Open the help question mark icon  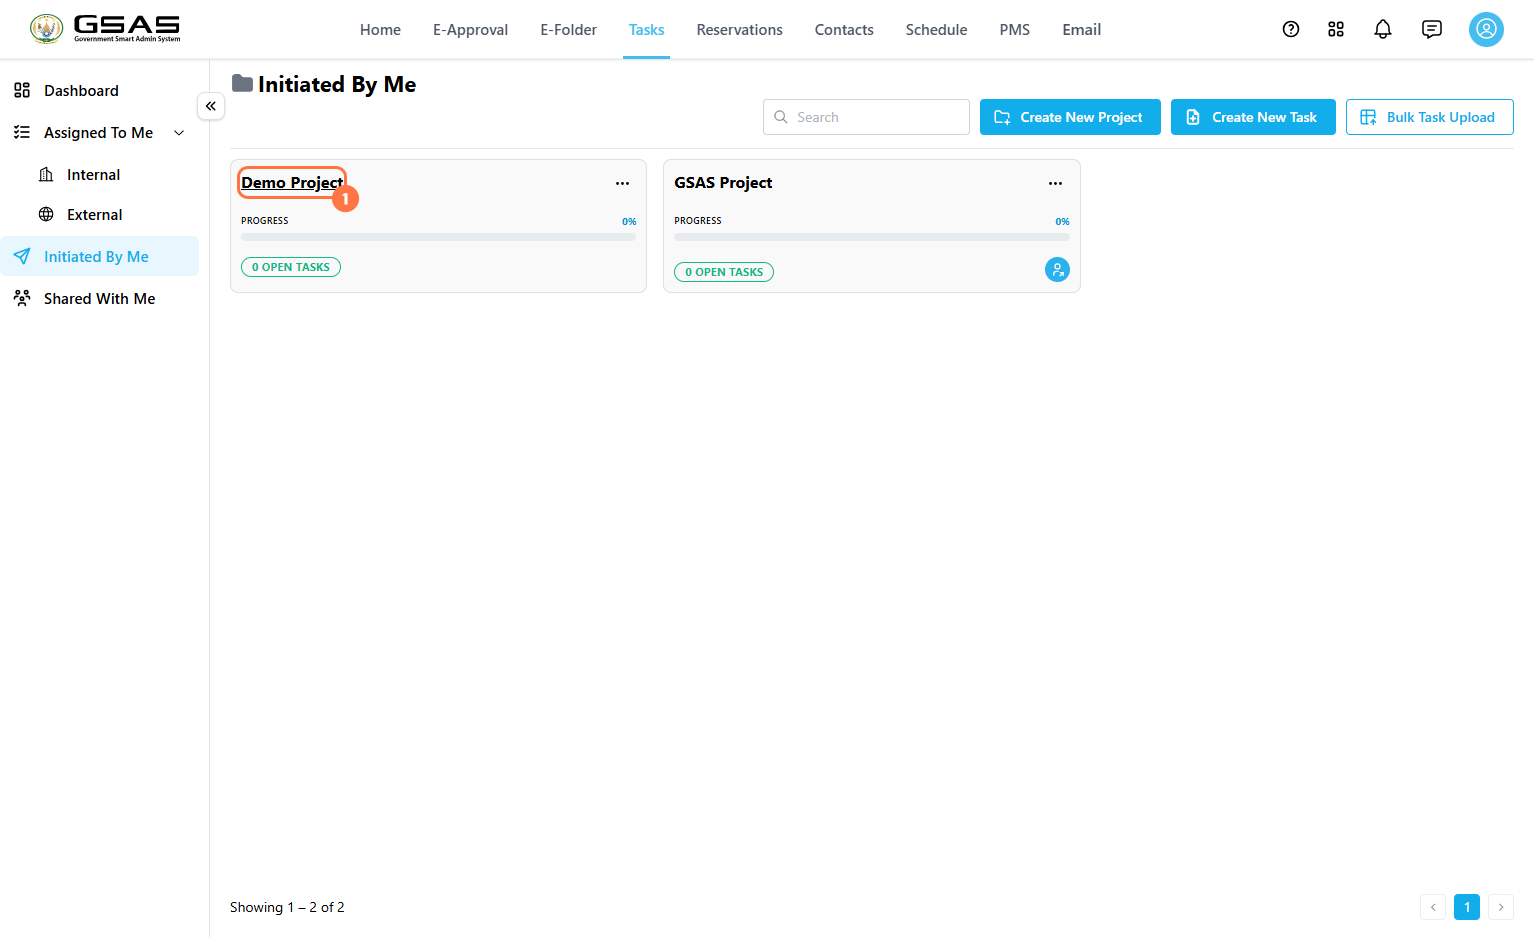(1291, 29)
